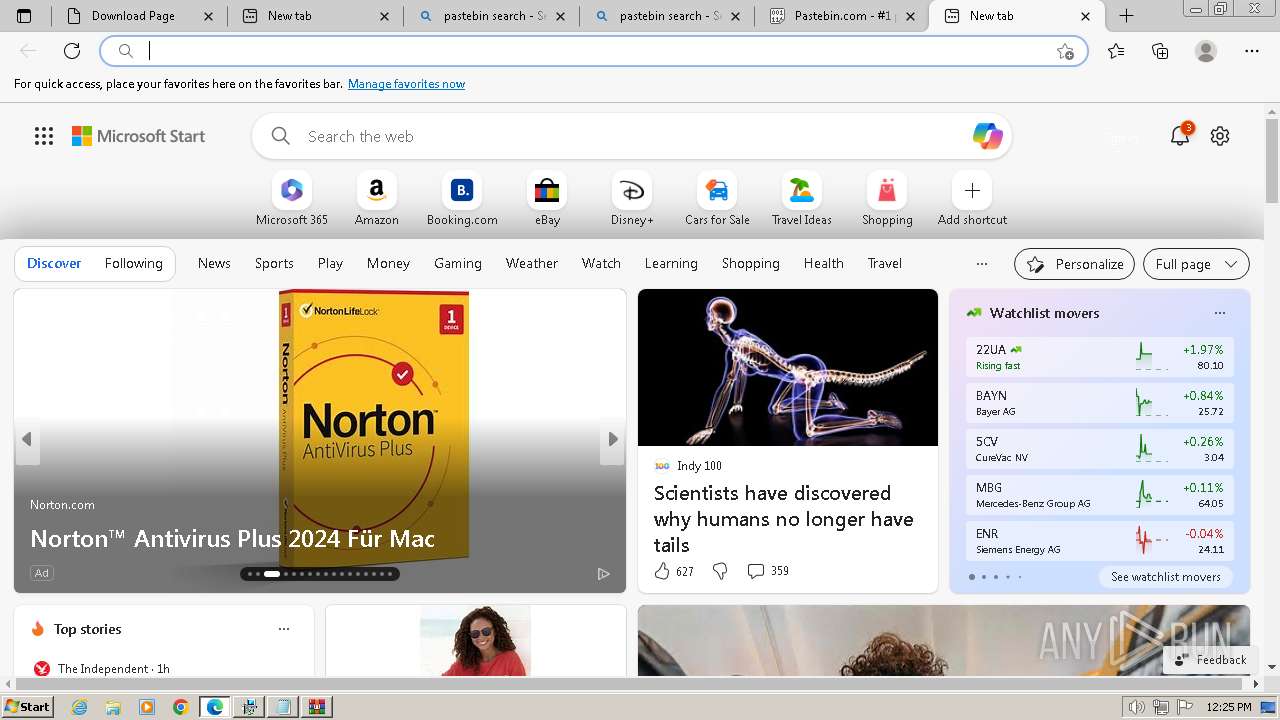Expand the Full page layout dropdown
The image size is (1280, 720).
coord(1196,264)
